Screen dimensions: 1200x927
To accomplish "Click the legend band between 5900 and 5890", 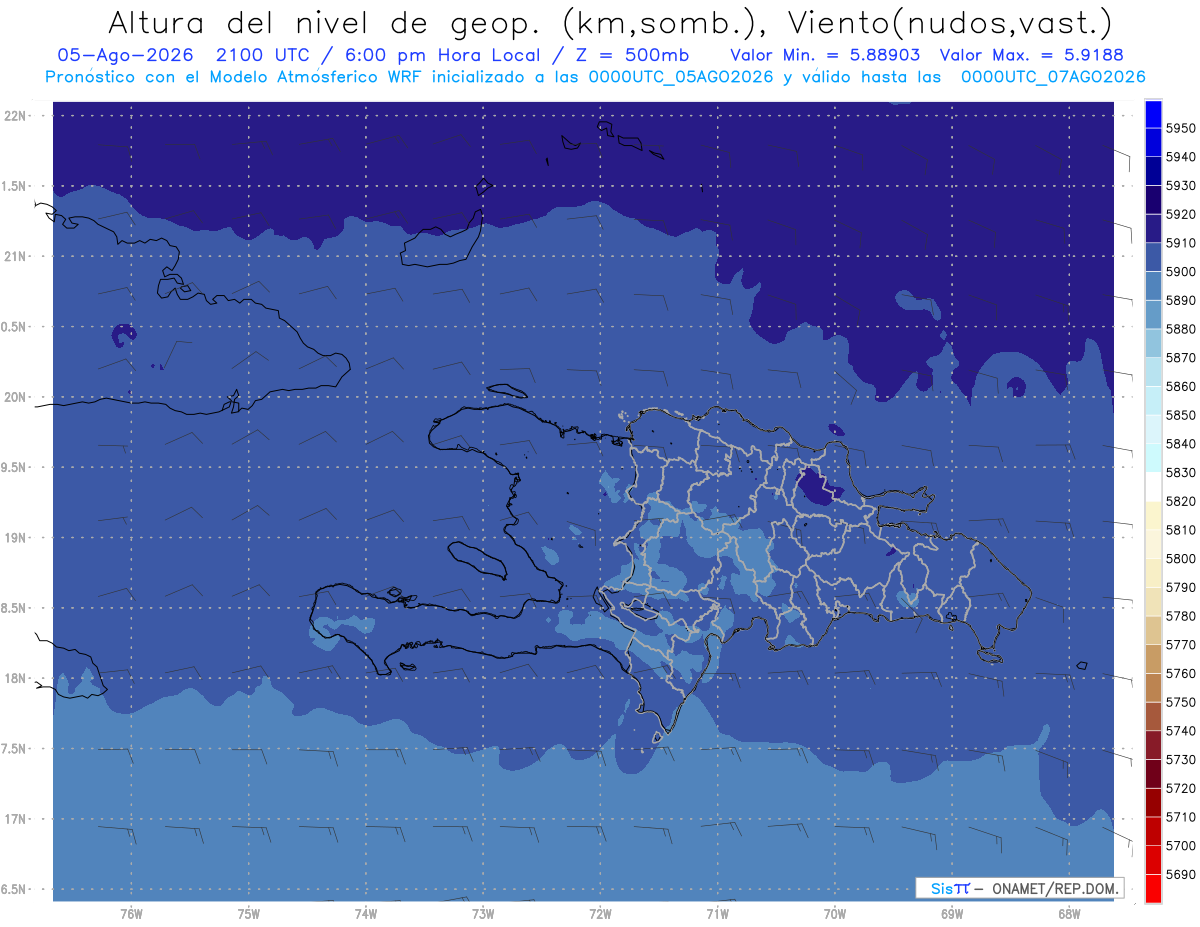I will click(1152, 286).
